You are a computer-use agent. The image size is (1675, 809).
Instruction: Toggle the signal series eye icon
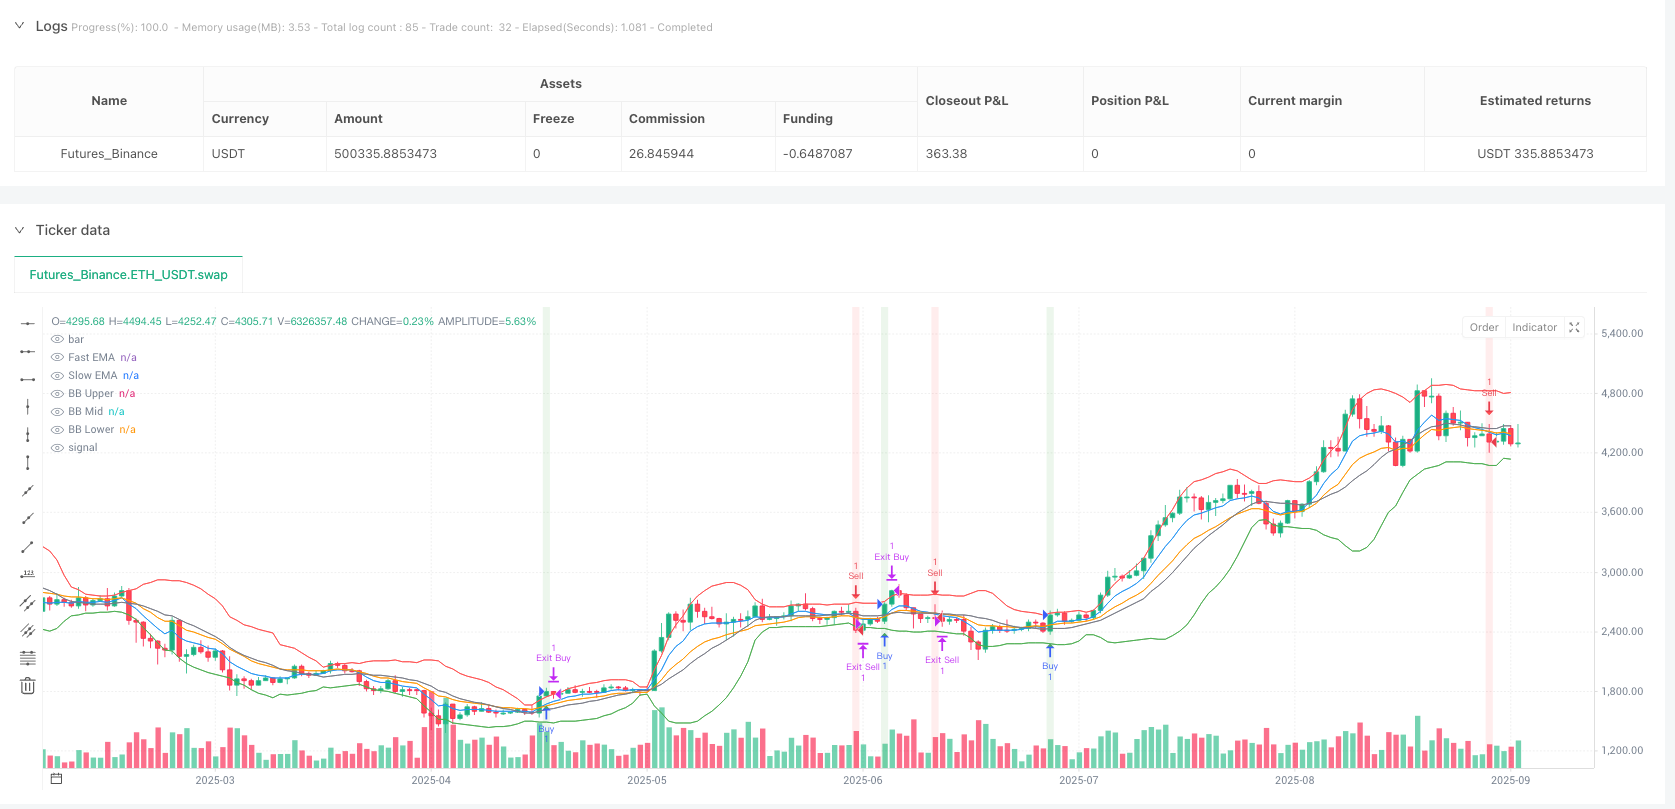tap(57, 447)
